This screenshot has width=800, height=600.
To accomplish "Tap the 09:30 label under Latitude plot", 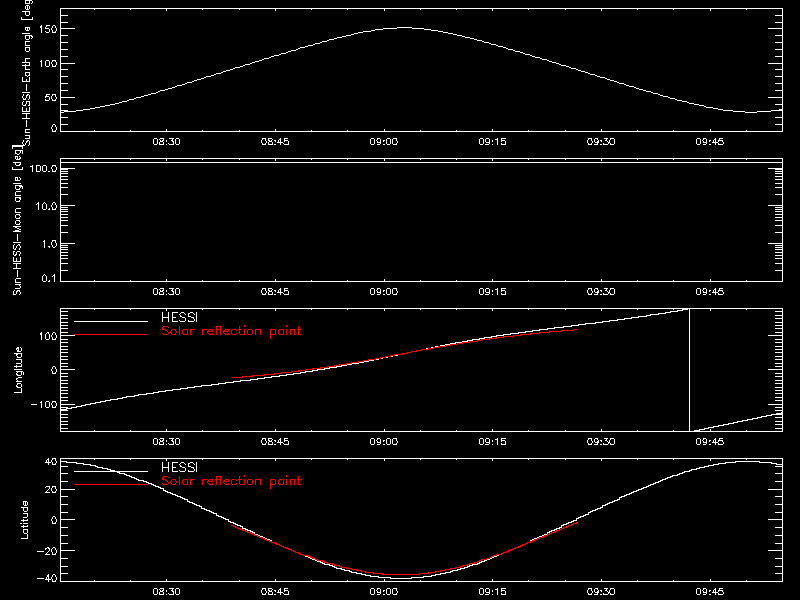I will [601, 591].
